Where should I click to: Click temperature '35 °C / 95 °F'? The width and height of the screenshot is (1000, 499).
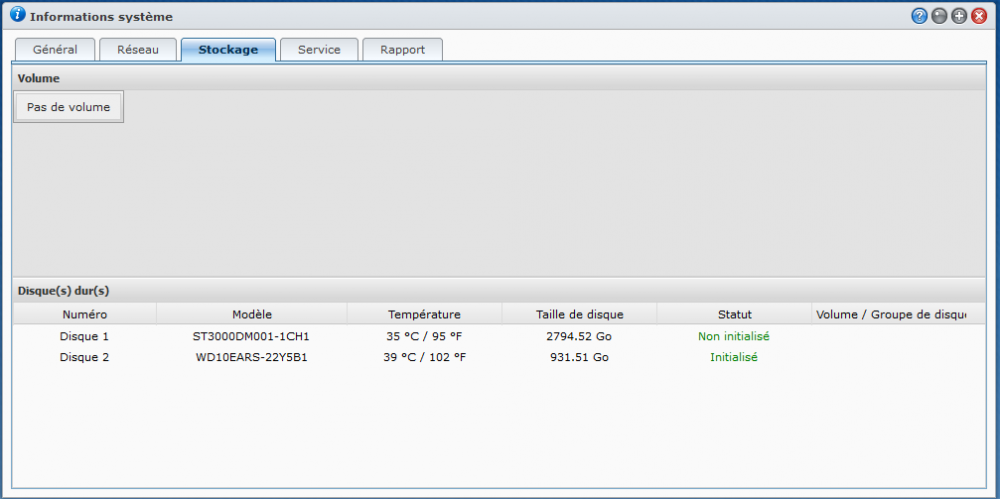pos(424,336)
